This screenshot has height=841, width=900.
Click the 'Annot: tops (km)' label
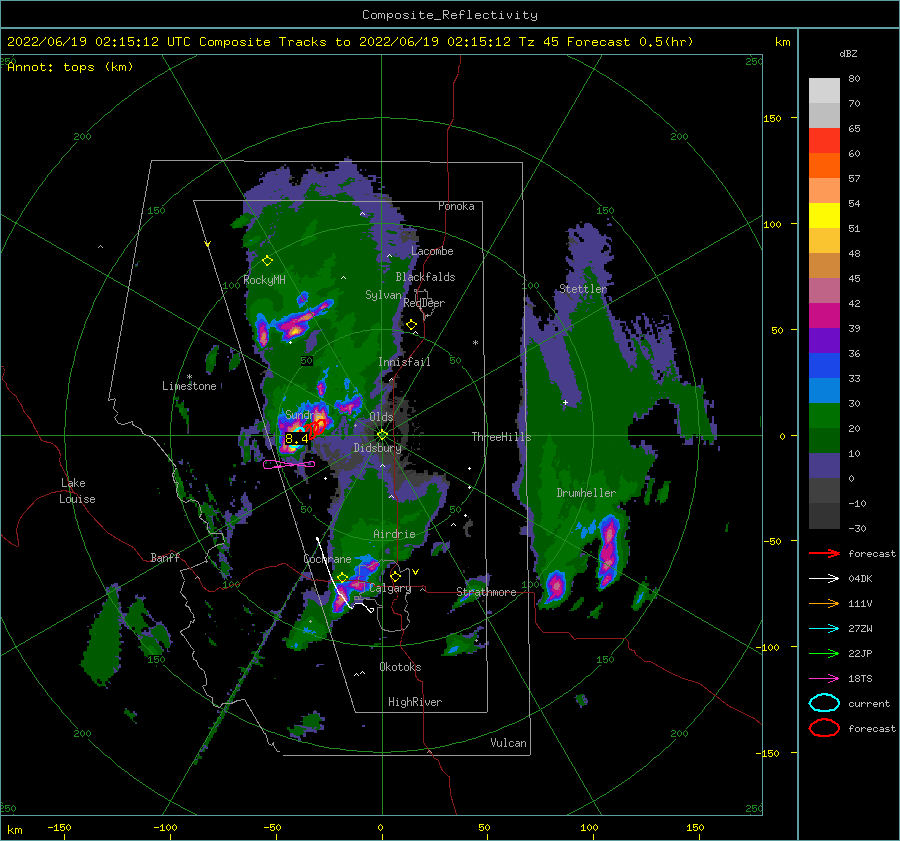70,67
